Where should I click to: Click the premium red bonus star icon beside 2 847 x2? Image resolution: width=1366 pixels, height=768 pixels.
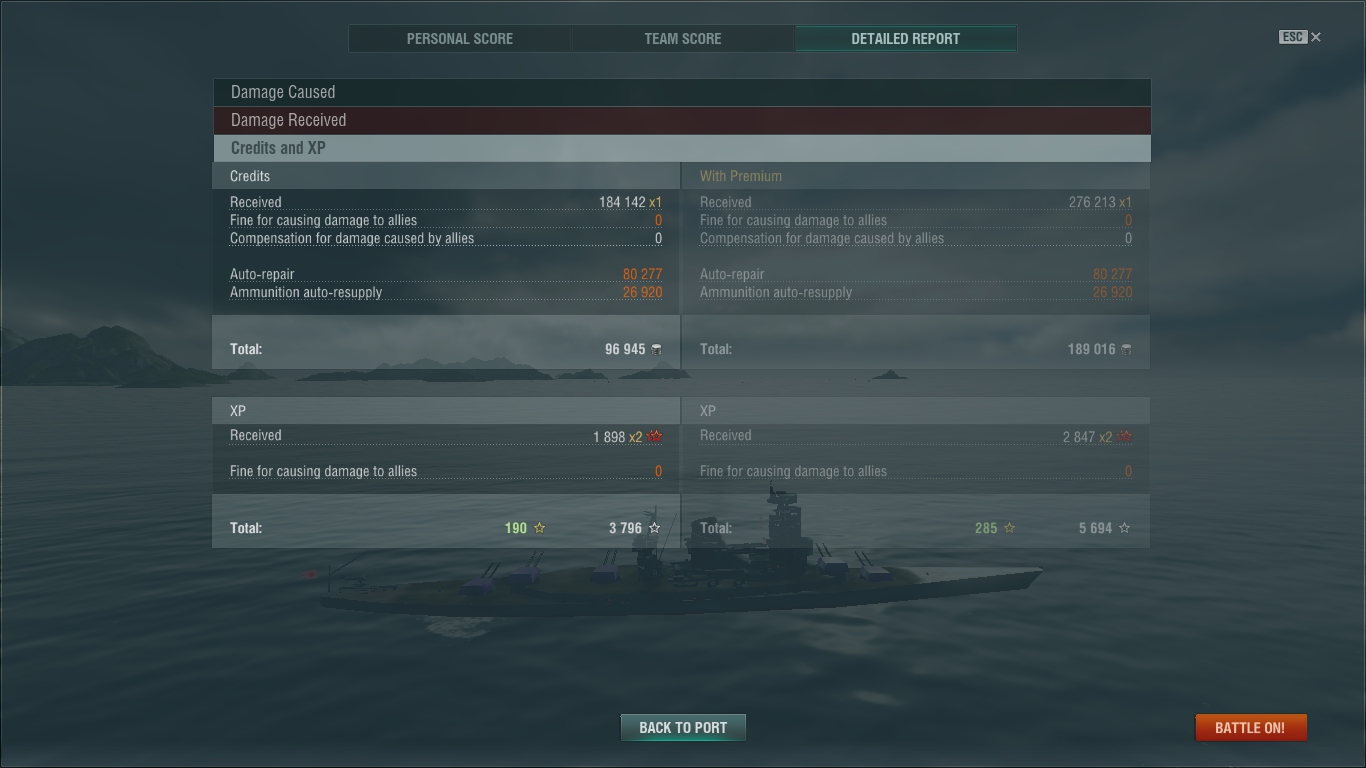click(1125, 437)
